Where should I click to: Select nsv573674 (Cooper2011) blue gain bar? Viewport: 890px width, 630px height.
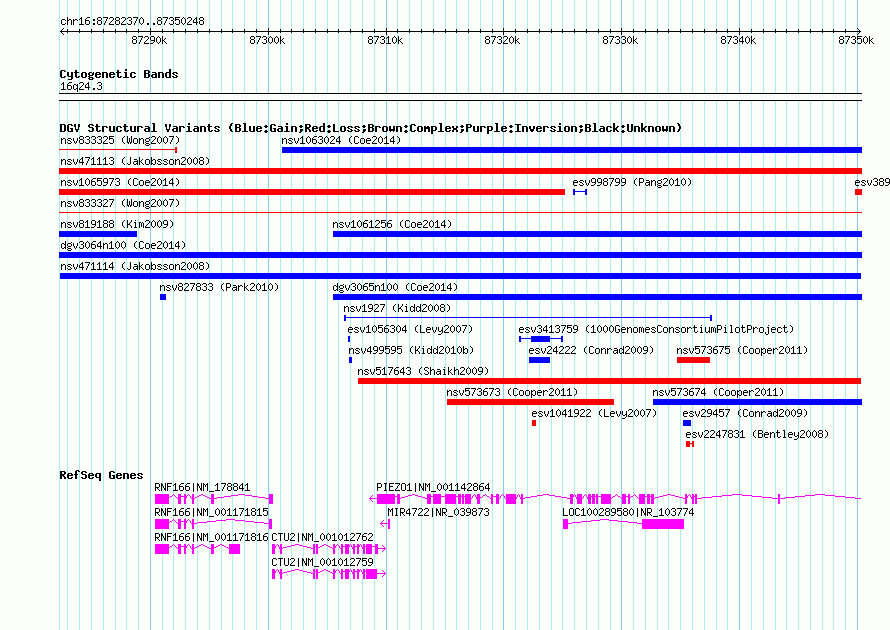[x=757, y=402]
